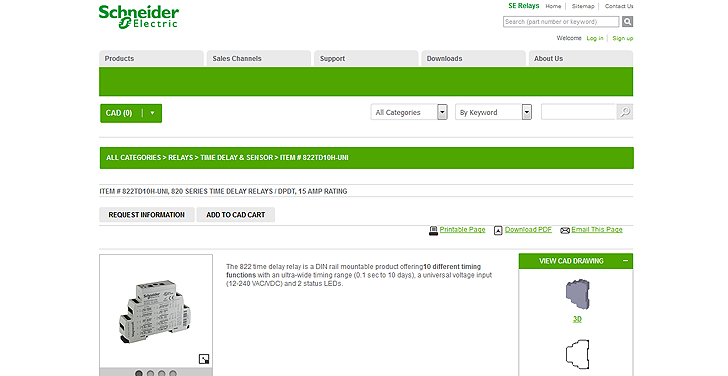Click the envelope icon beside Email This Page

(565, 230)
